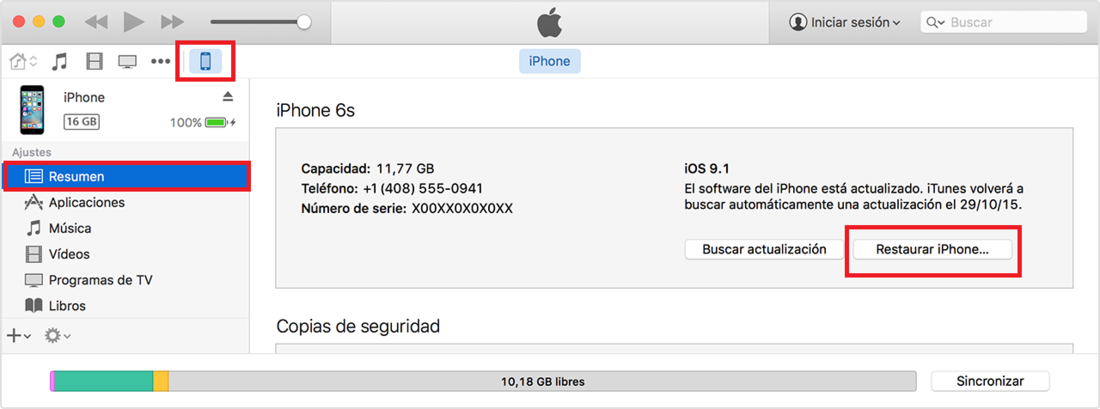The image size is (1100, 409).
Task: Maximize the window with the green button
Action: [59, 22]
